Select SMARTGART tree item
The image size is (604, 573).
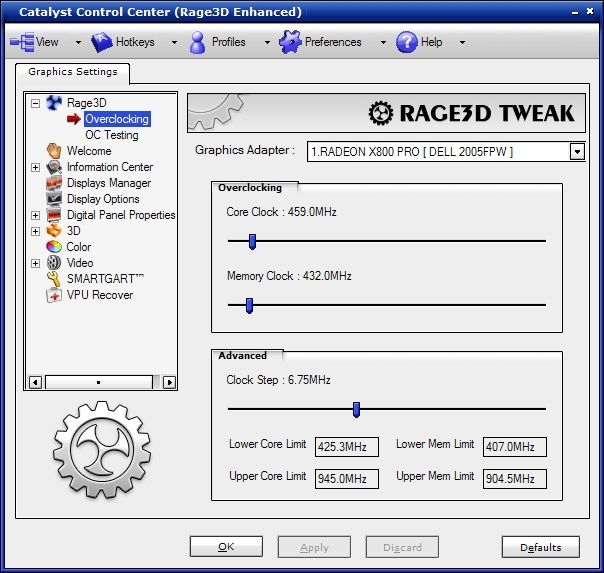click(x=105, y=279)
